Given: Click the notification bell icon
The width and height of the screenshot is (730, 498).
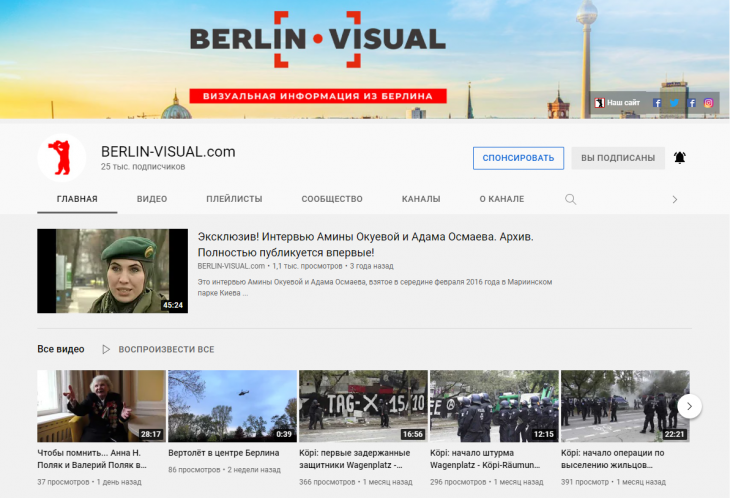Looking at the screenshot, I should [680, 158].
